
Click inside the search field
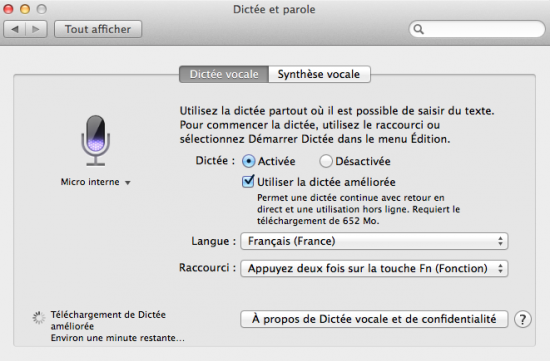pyautogui.click(x=477, y=29)
